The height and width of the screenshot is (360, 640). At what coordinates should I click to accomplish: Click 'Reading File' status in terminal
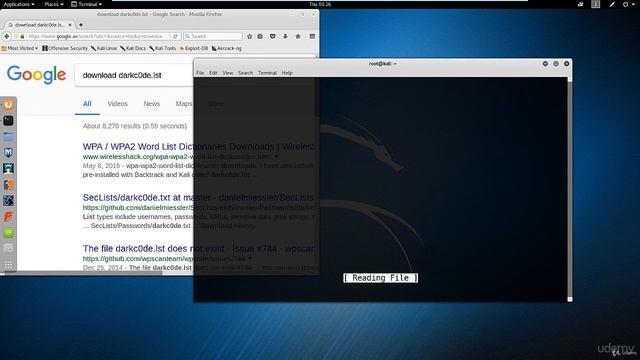(x=380, y=278)
